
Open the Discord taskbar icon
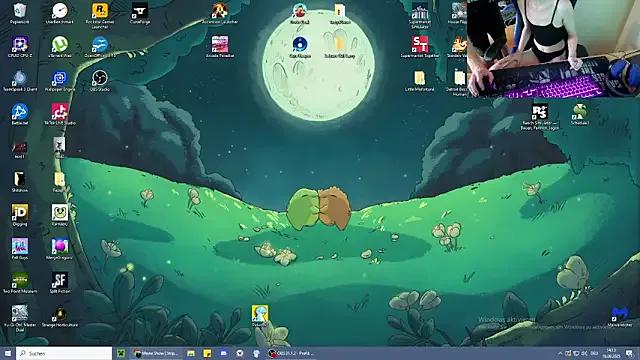pyautogui.click(x=224, y=353)
